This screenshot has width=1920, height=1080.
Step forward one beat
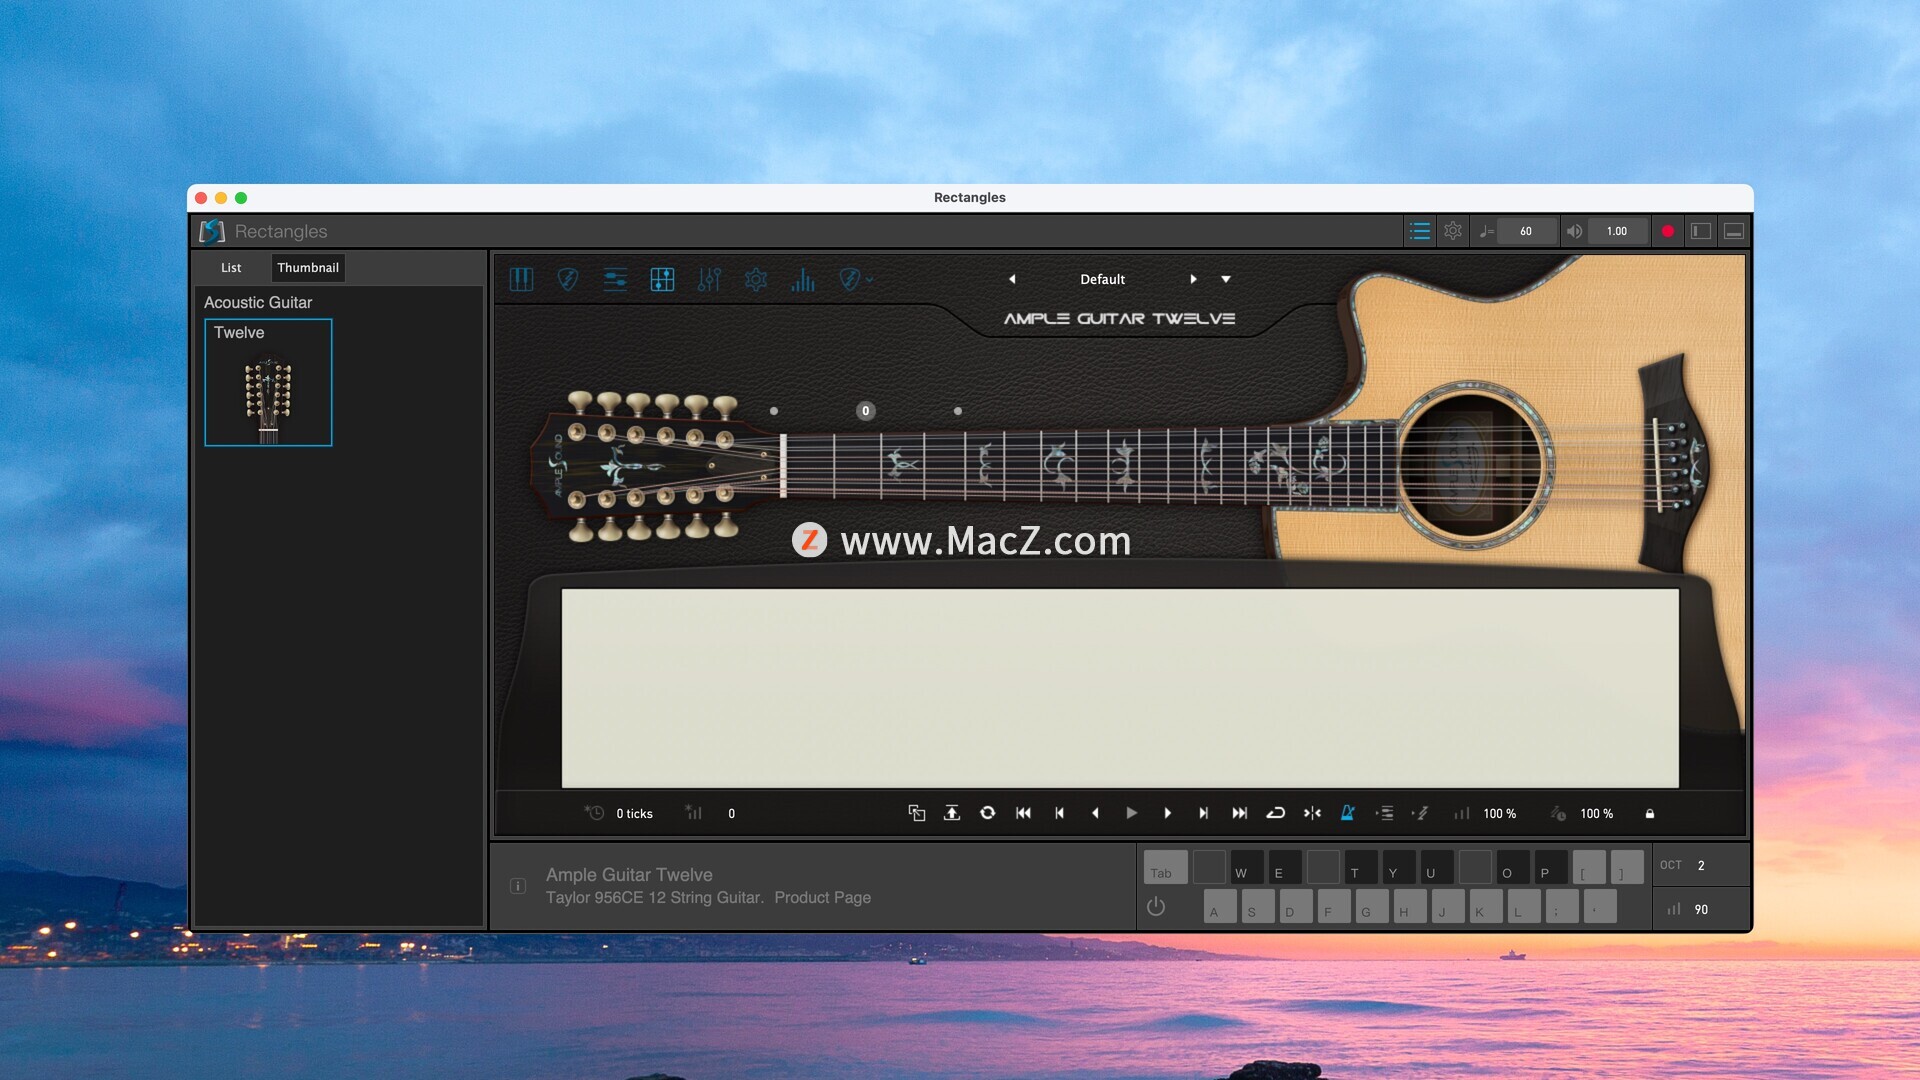coord(1167,813)
